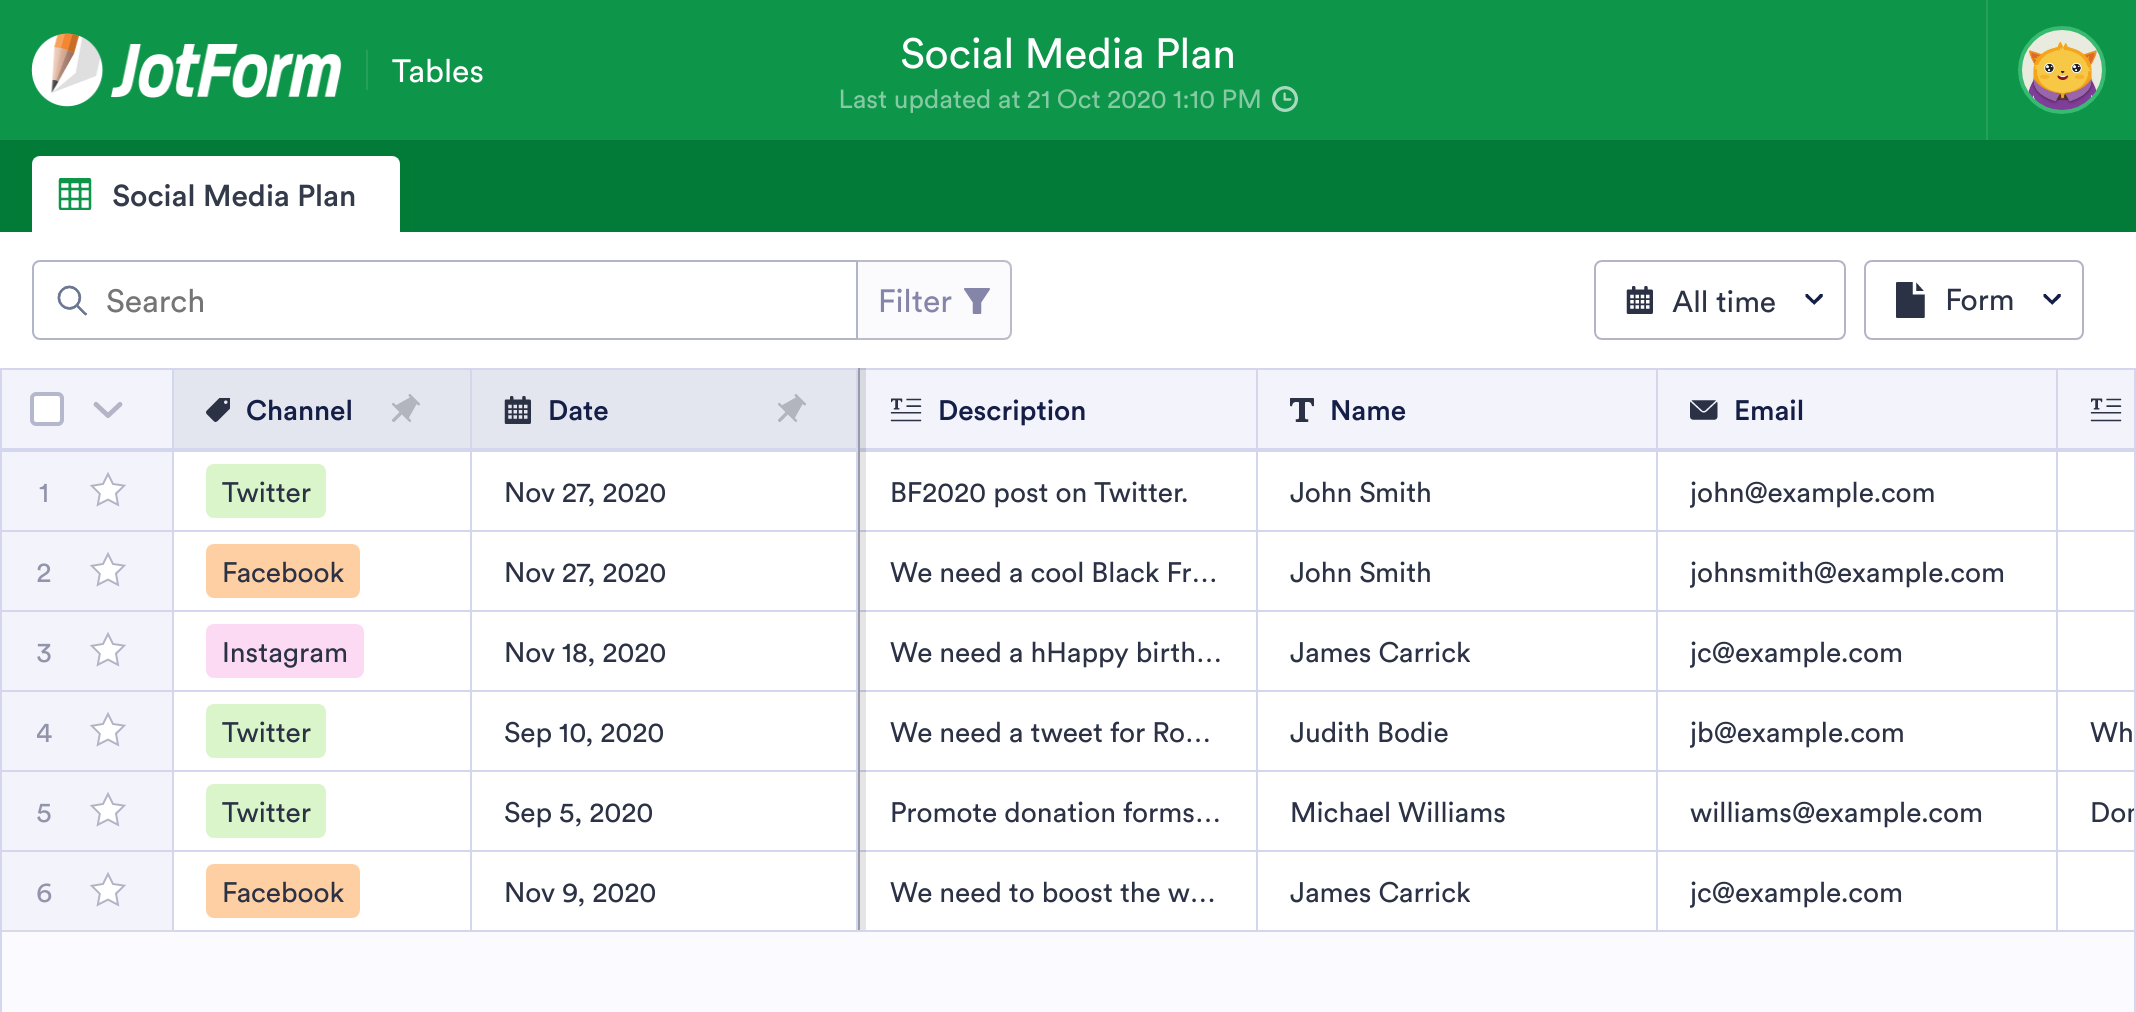Click john@example.com email entry
This screenshot has width=2136, height=1012.
click(x=1810, y=492)
